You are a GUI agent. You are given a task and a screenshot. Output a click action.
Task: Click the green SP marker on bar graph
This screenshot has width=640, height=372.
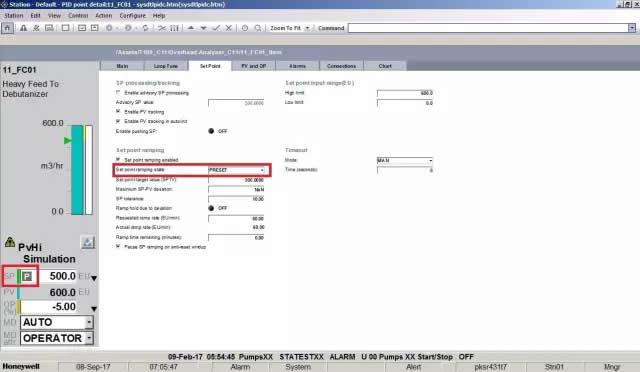(x=68, y=140)
